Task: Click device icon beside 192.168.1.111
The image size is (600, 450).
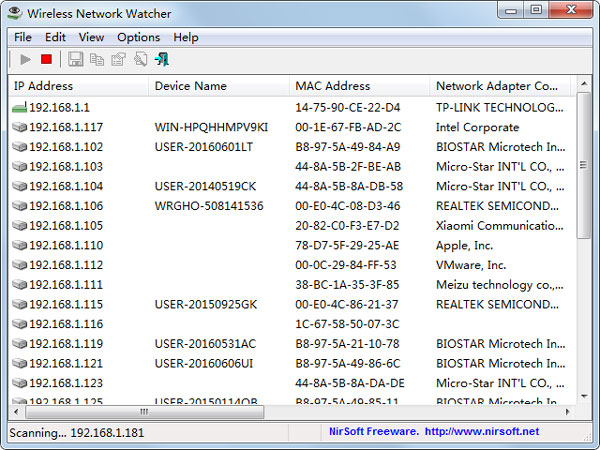Action: (20, 285)
